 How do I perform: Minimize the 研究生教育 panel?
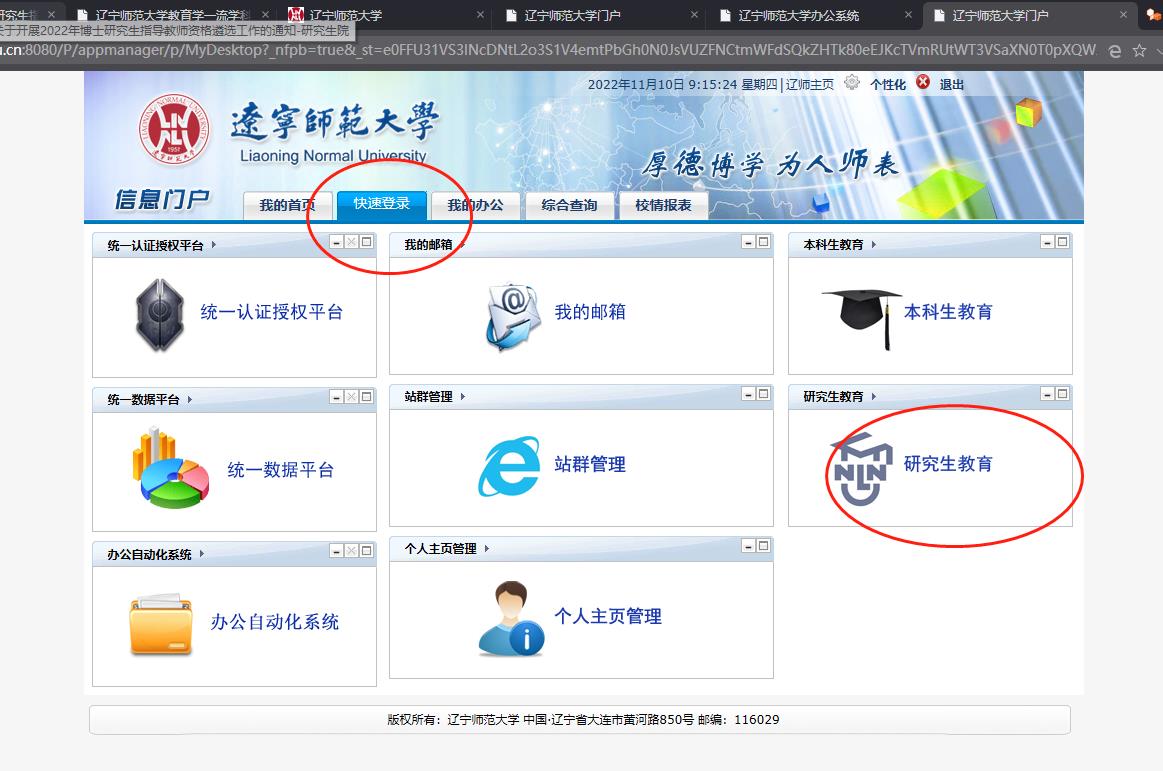pos(1047,394)
